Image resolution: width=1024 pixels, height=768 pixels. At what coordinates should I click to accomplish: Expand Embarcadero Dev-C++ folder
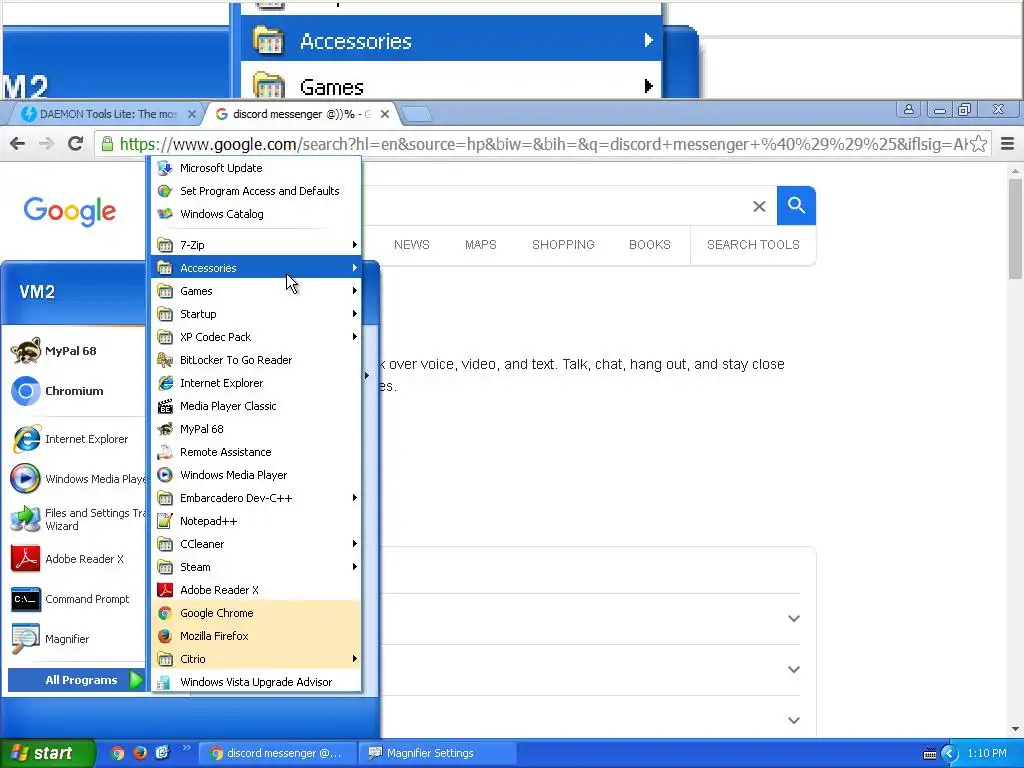(256, 498)
